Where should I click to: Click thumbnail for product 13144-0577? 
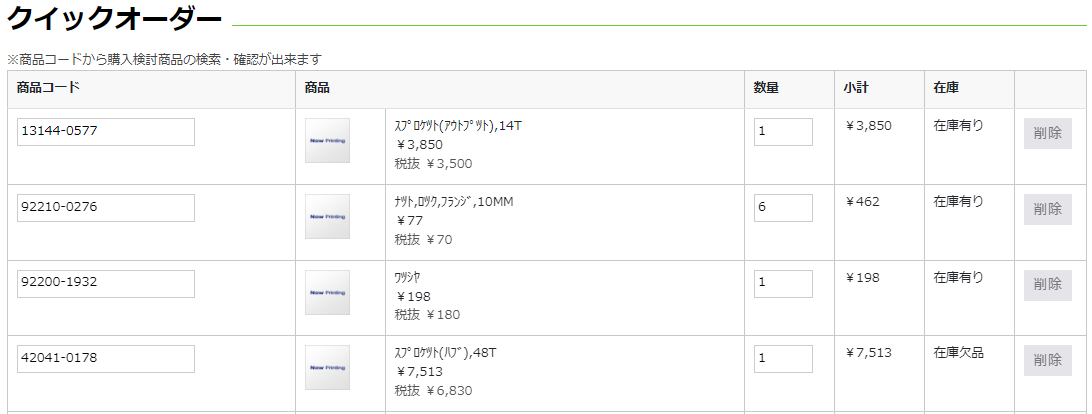pos(327,141)
